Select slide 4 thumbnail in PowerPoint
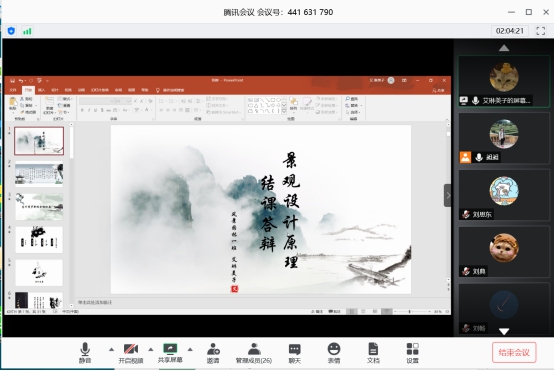 tap(39, 240)
